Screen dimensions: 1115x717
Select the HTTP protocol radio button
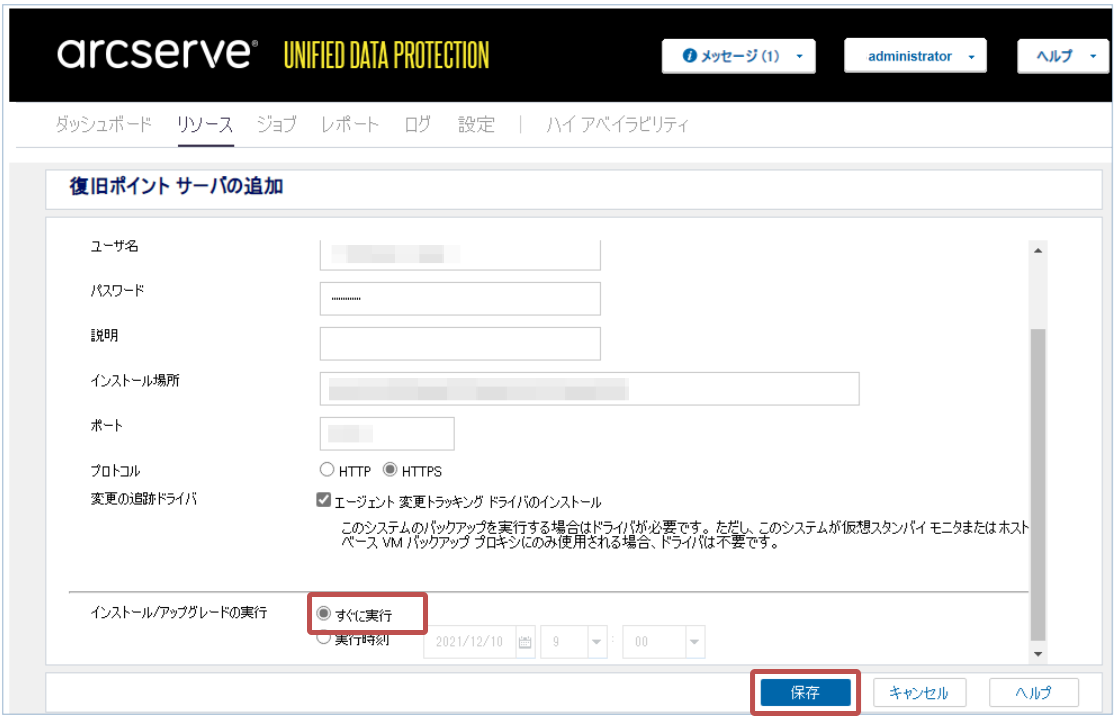(326, 470)
